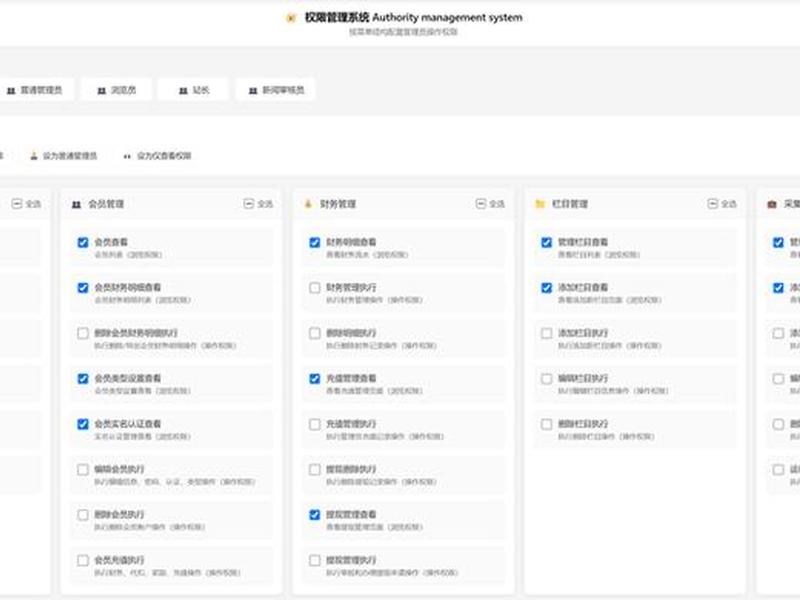
Task: Enable the 编辑栏目执行 permission
Action: click(546, 379)
